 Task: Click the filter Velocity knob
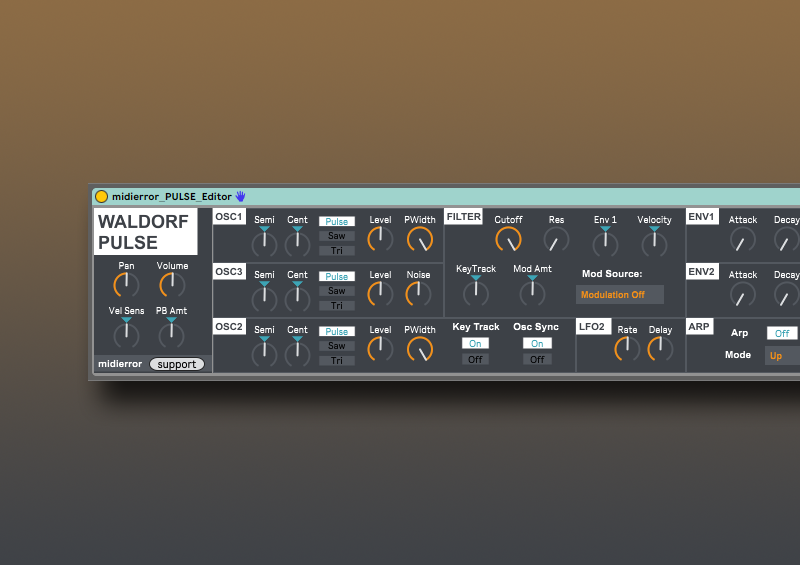click(654, 242)
